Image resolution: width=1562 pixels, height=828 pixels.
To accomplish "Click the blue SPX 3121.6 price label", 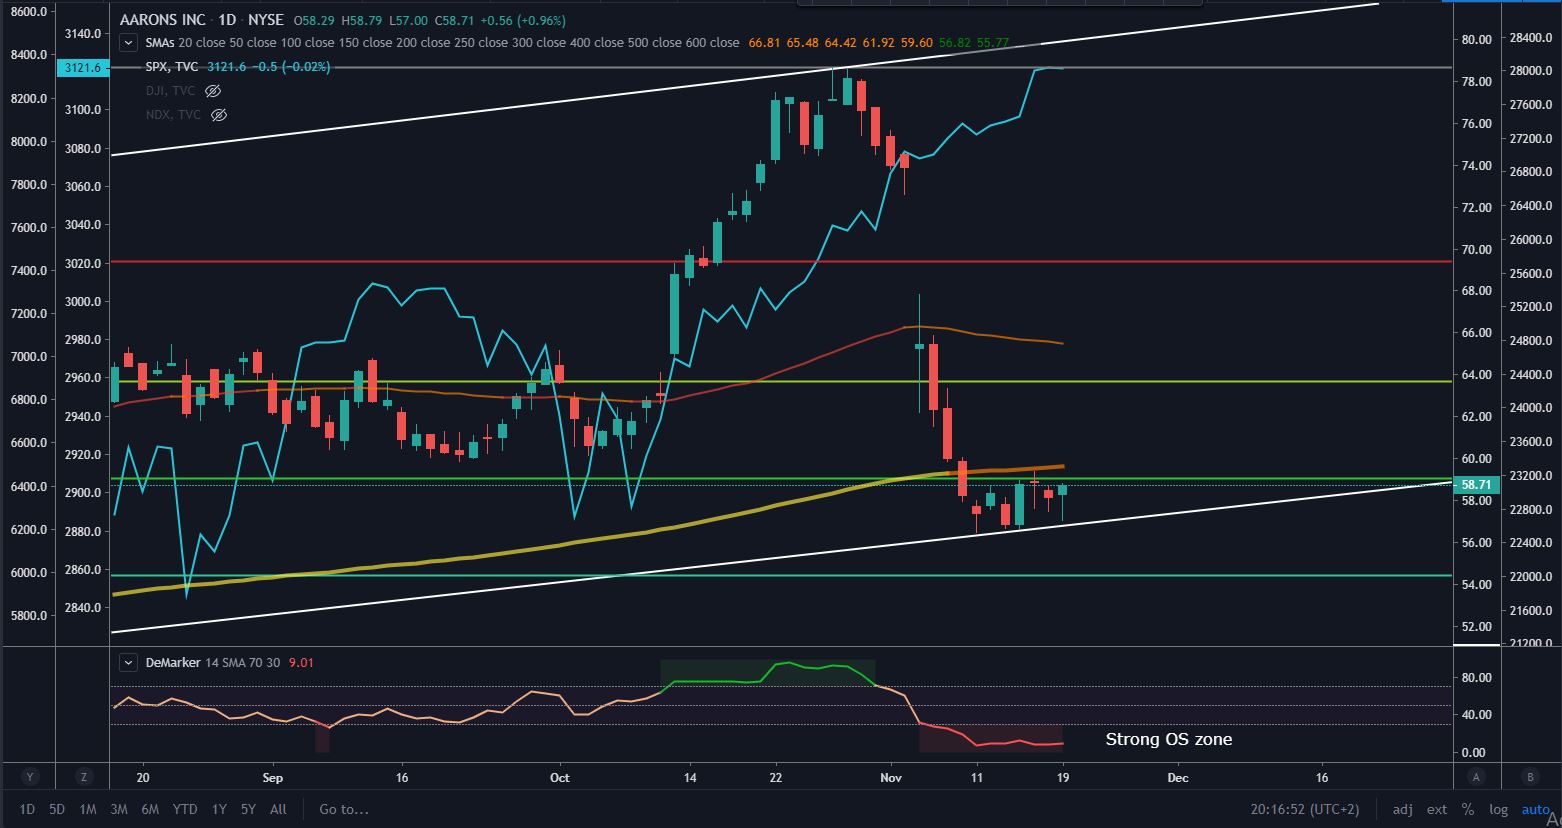I will (82, 67).
